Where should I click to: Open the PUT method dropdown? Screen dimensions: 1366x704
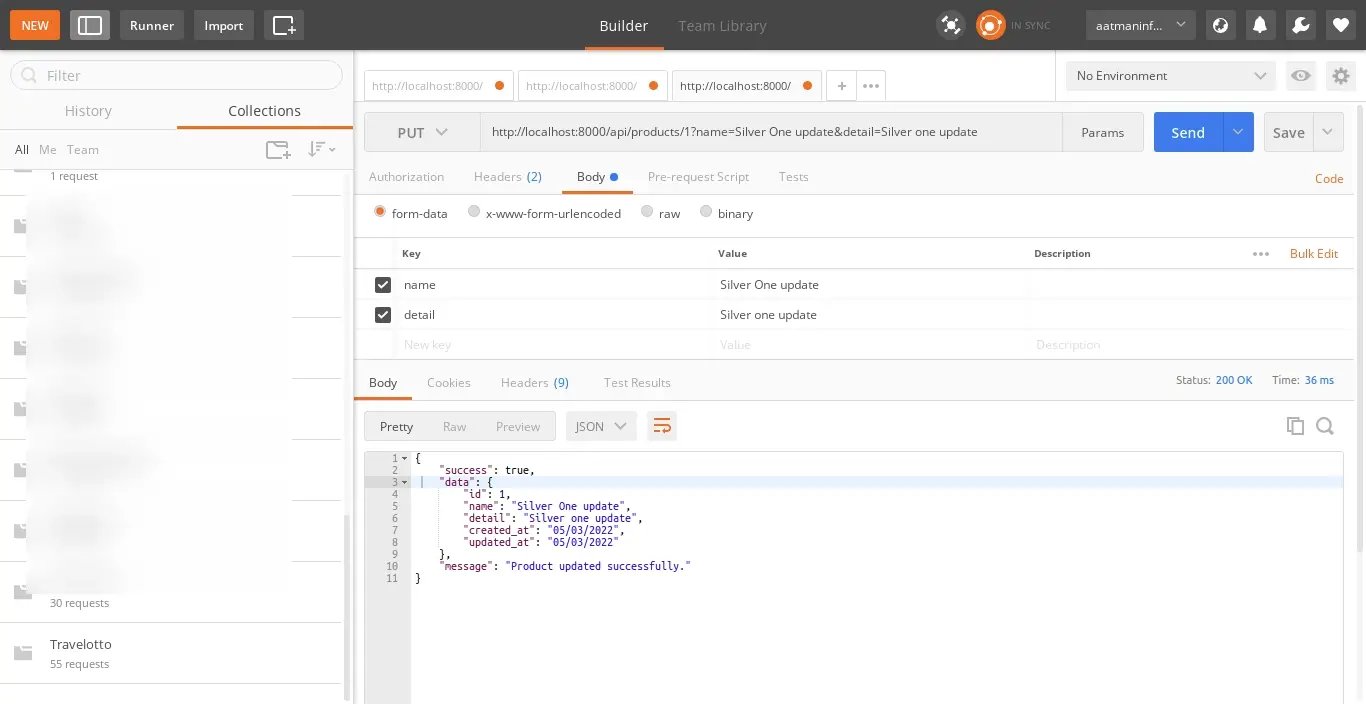coord(422,132)
